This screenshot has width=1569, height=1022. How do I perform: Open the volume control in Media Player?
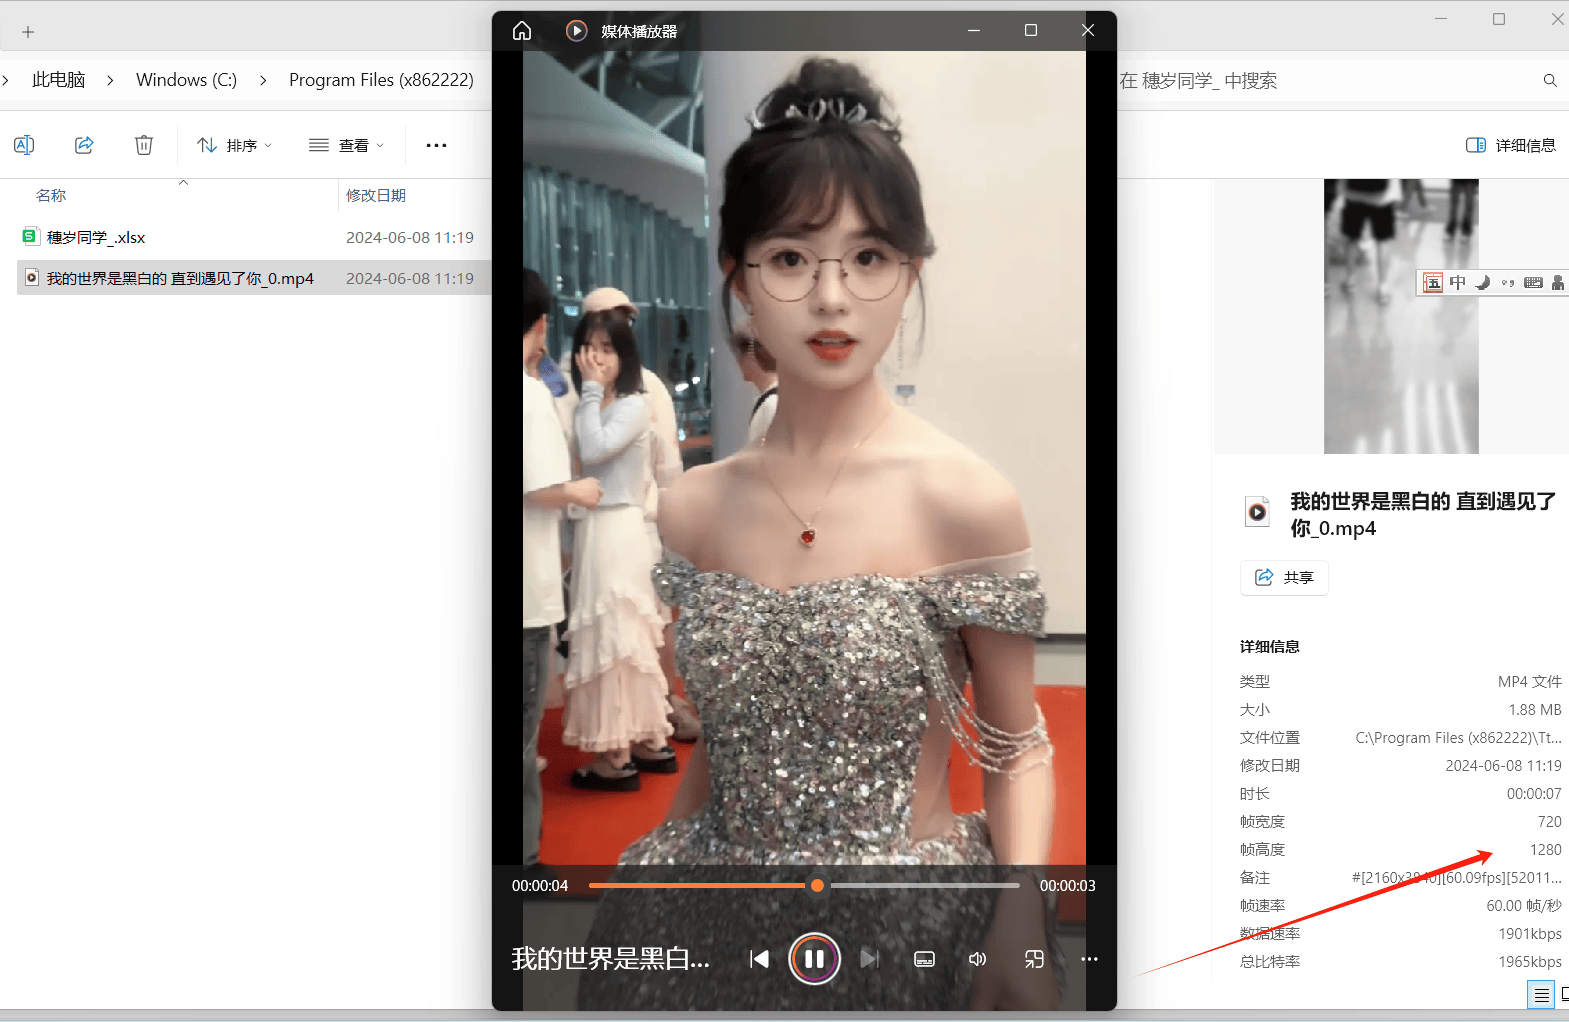coord(978,959)
